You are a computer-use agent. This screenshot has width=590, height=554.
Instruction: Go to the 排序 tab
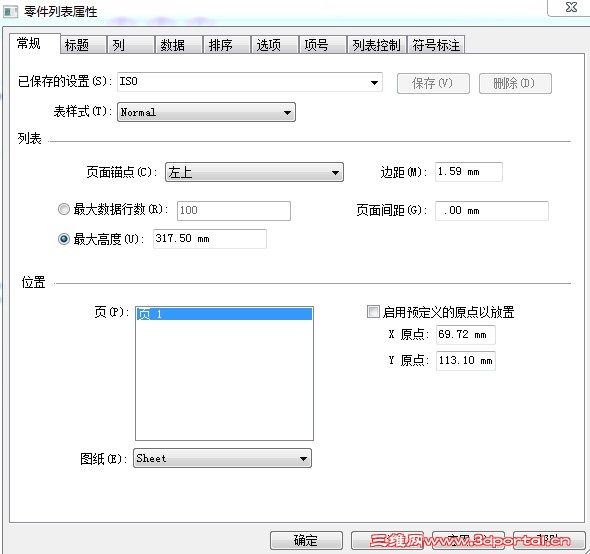tap(227, 45)
